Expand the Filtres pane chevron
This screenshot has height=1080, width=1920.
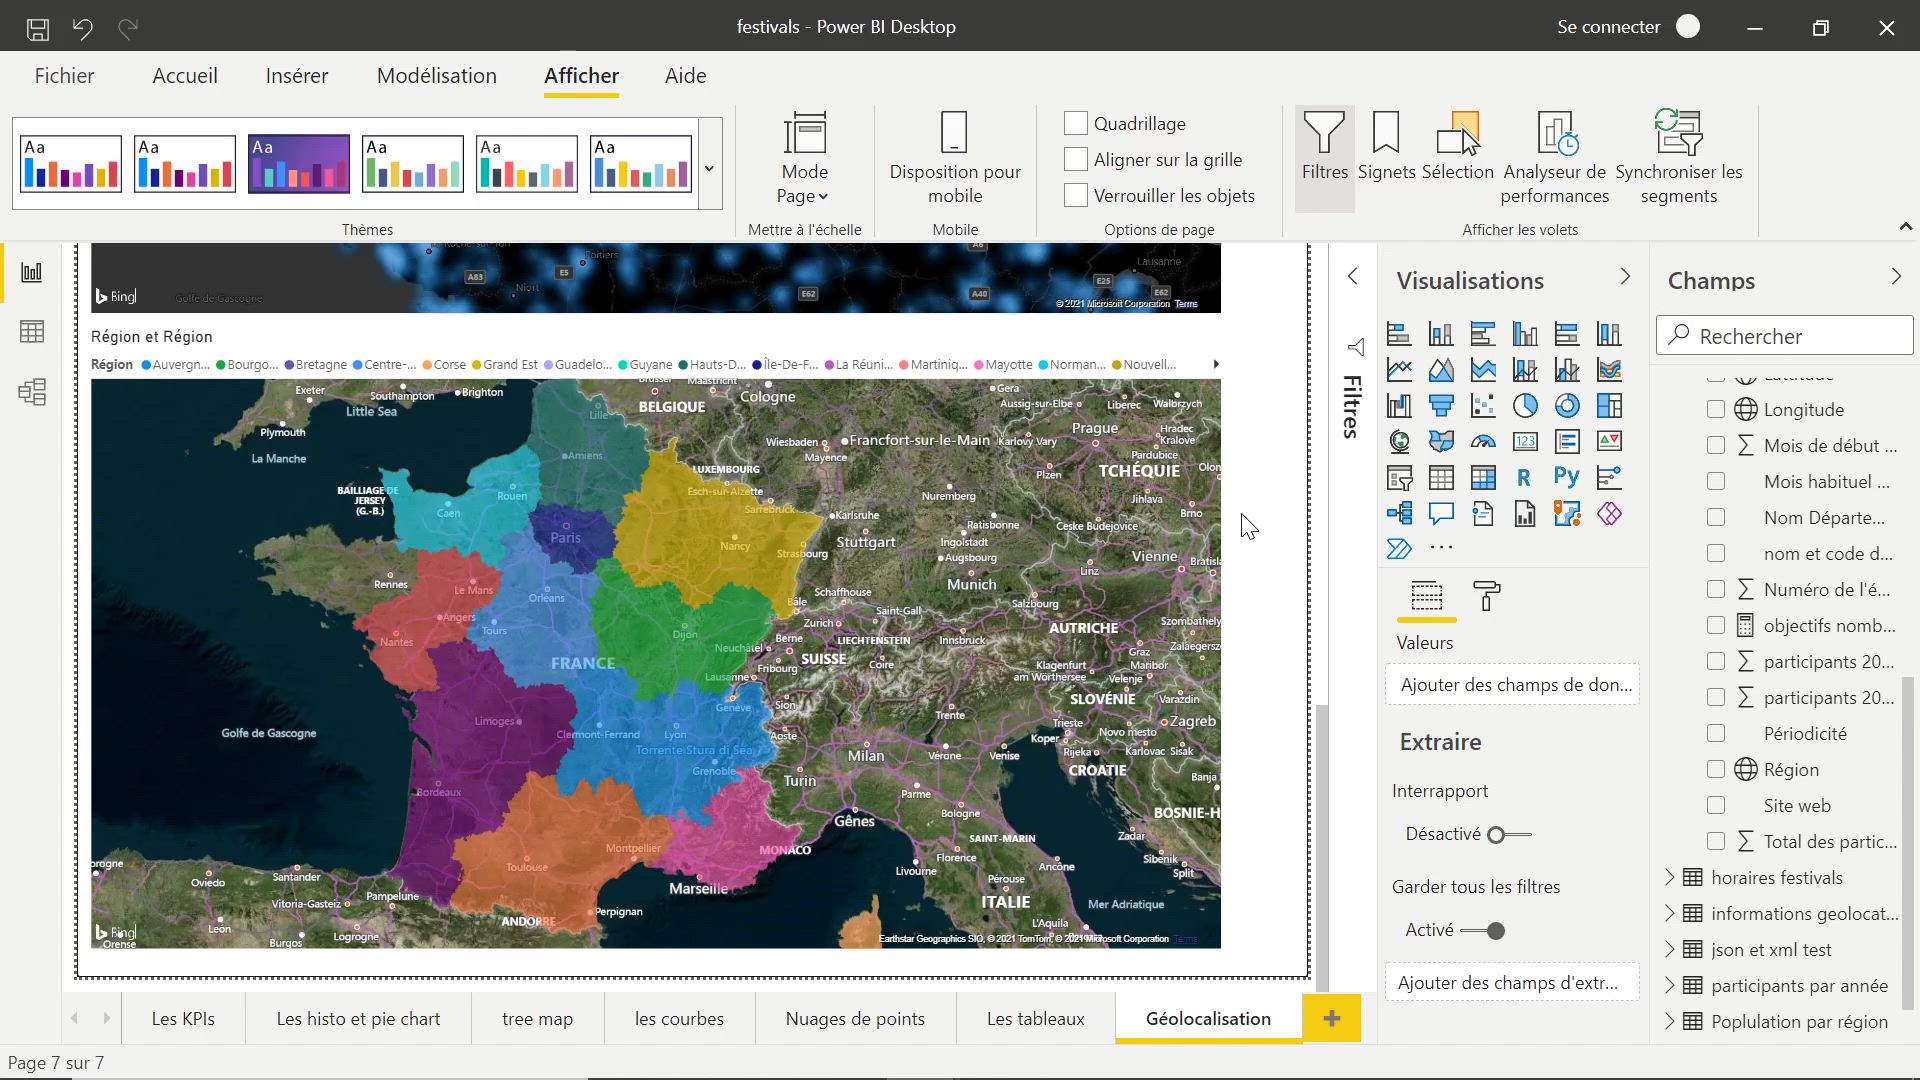1352,276
